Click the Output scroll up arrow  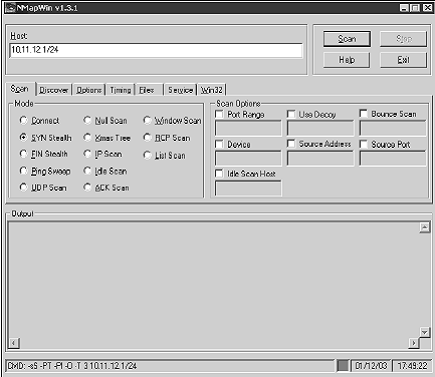click(424, 228)
